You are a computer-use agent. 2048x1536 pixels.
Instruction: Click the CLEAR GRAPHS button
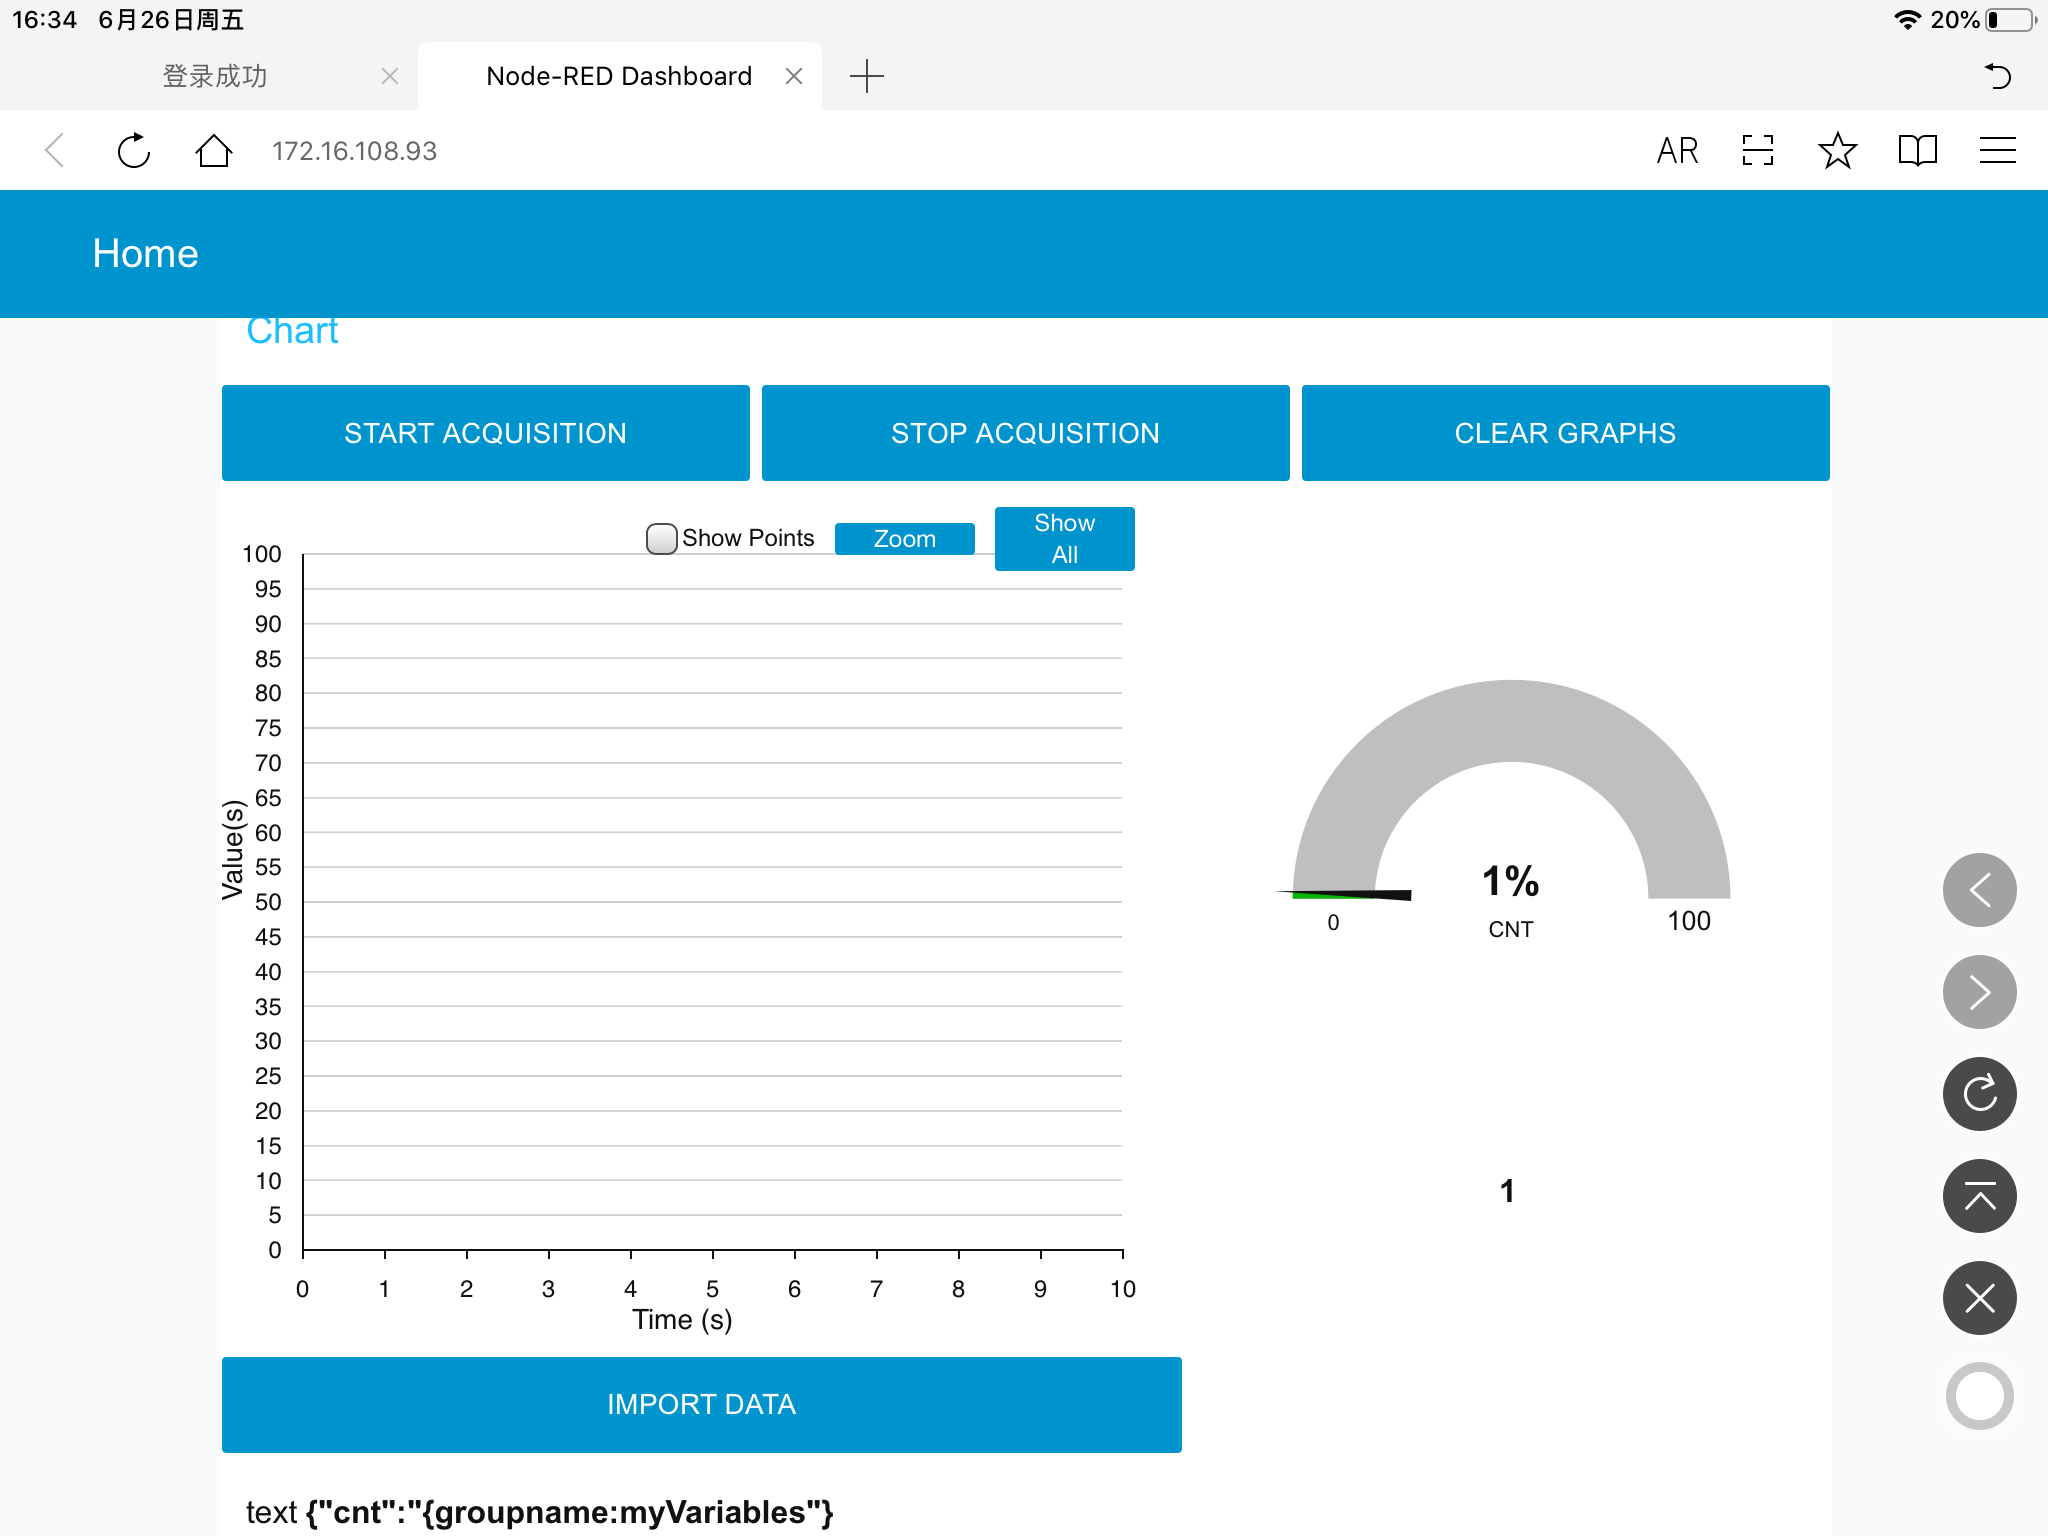[x=1565, y=433]
